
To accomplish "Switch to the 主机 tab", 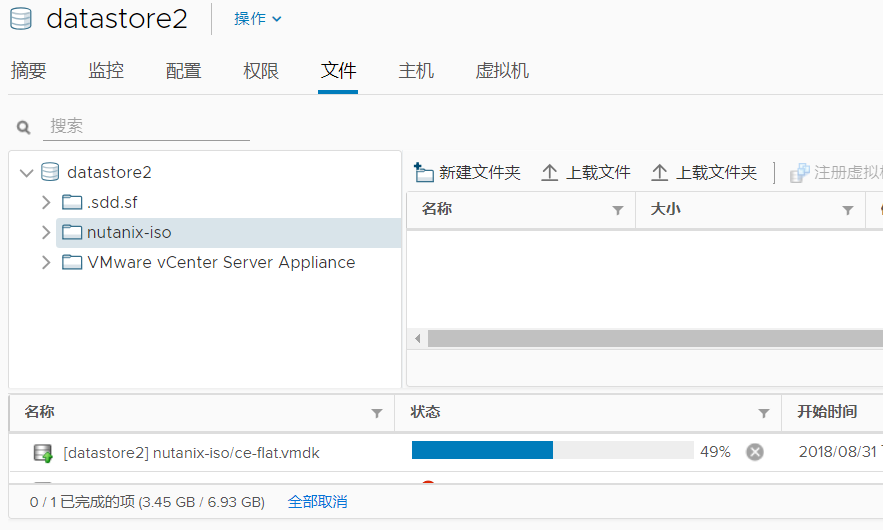I will point(416,71).
